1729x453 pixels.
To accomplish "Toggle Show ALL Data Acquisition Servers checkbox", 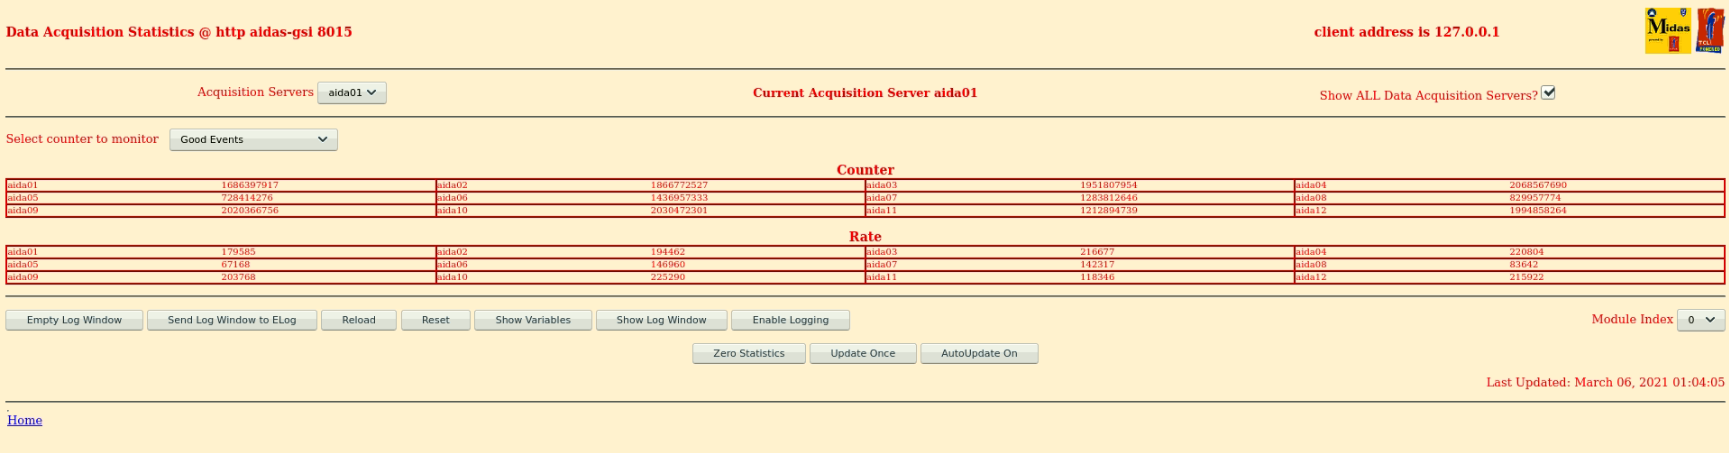I will 1548,93.
